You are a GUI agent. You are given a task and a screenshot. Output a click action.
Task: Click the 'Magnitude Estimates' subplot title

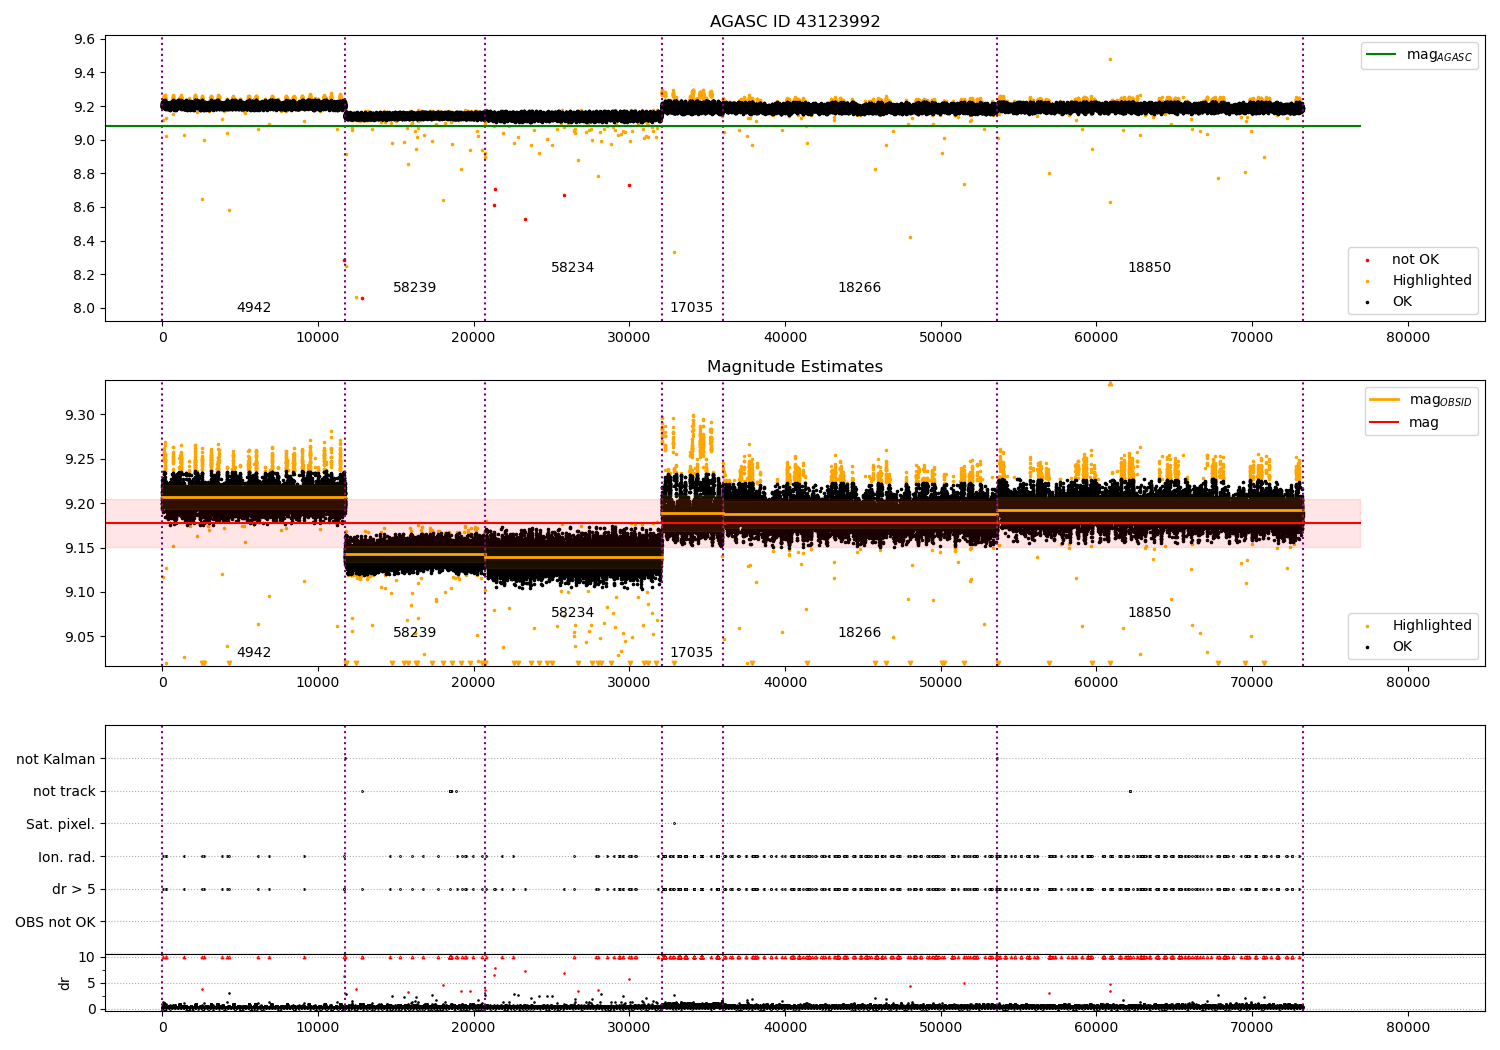pyautogui.click(x=795, y=367)
